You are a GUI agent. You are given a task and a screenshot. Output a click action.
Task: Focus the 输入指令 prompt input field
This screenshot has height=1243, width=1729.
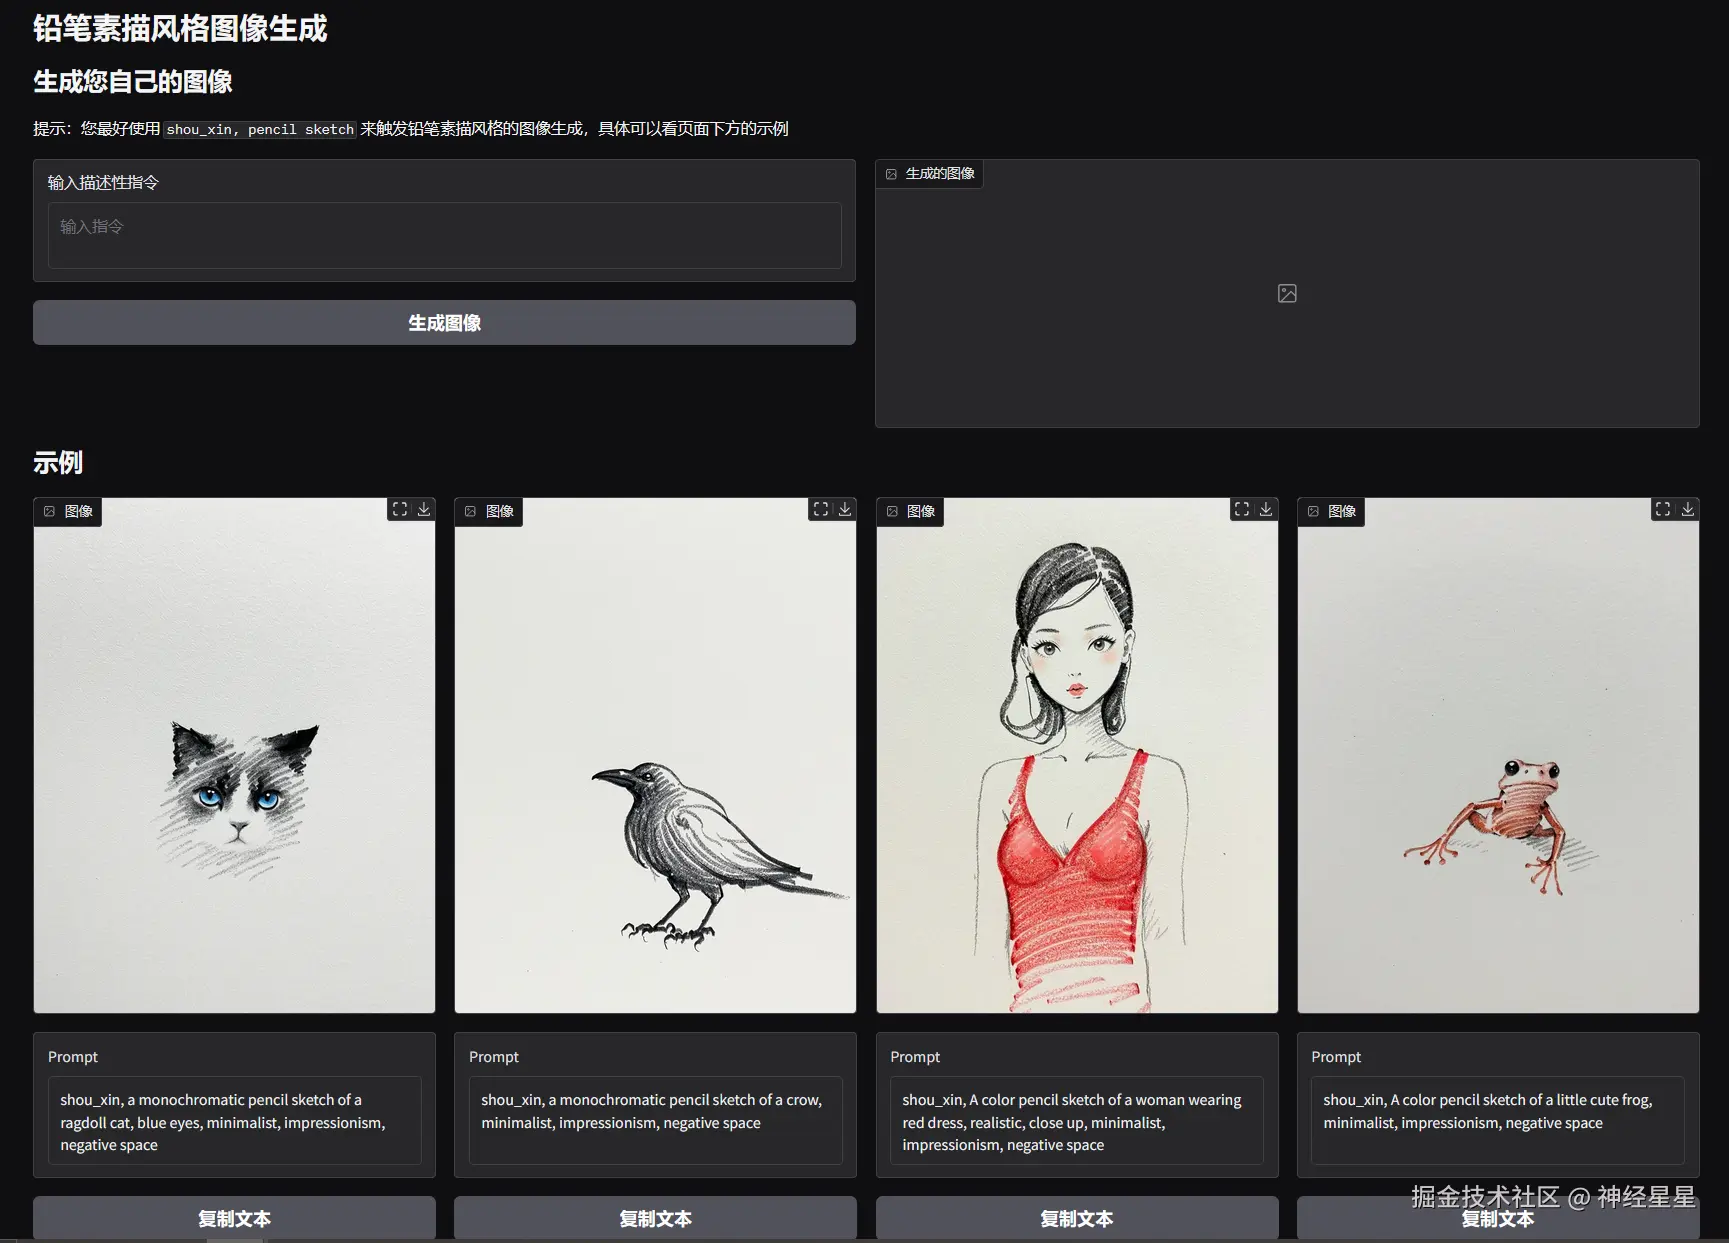444,236
